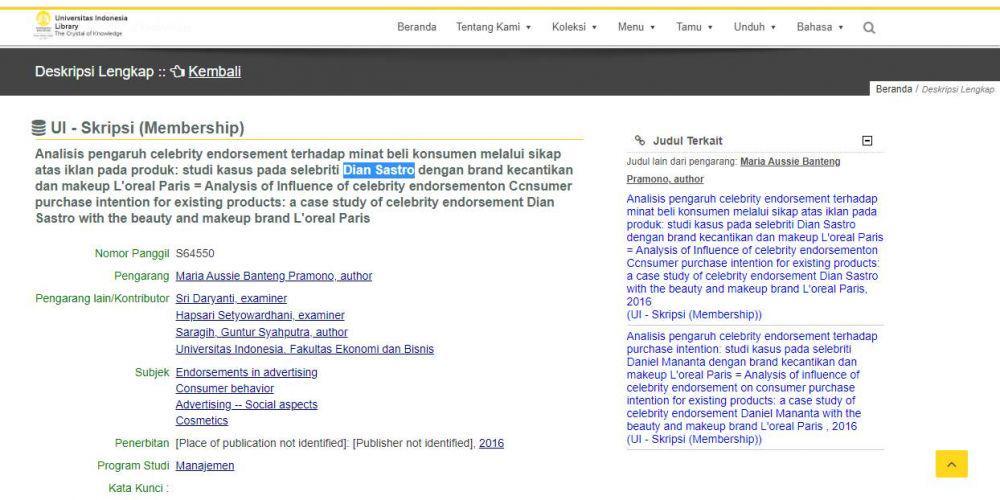Open author Maria Aussie Banteng Pramono link
This screenshot has width=1000, height=500.
pos(274,276)
